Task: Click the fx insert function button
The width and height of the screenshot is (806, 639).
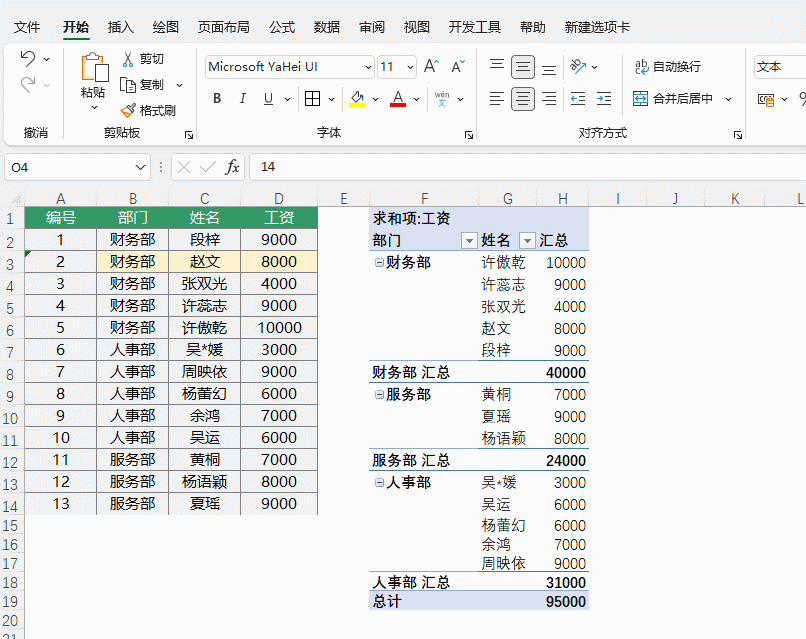Action: [x=232, y=167]
